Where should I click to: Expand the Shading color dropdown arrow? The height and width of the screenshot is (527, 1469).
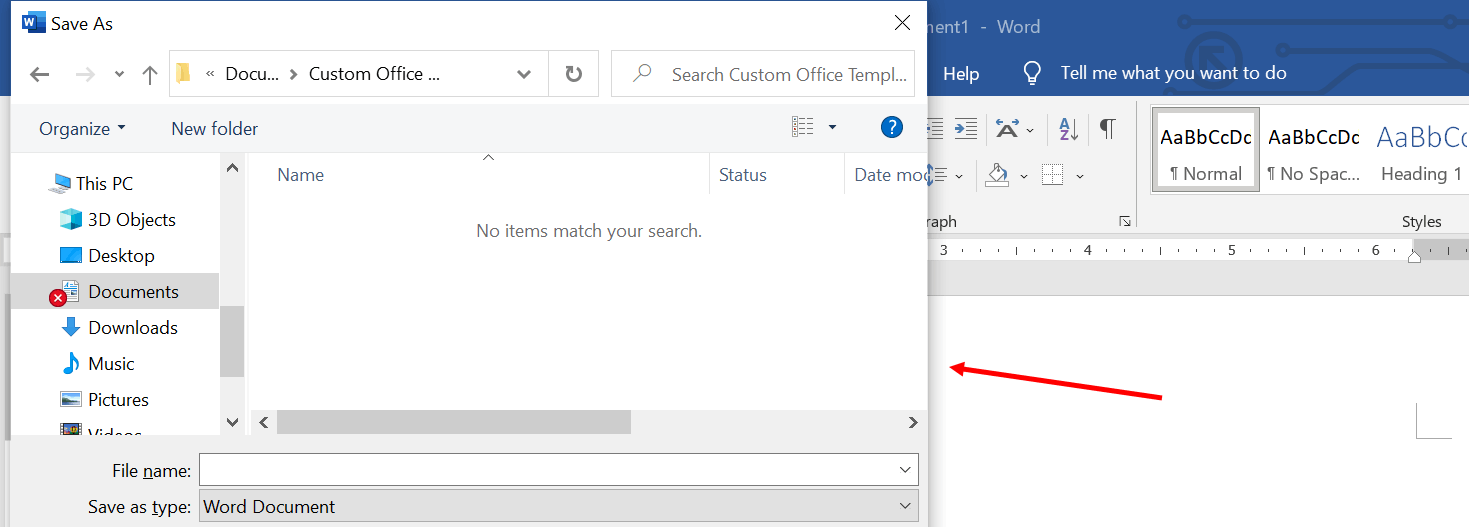(1023, 176)
